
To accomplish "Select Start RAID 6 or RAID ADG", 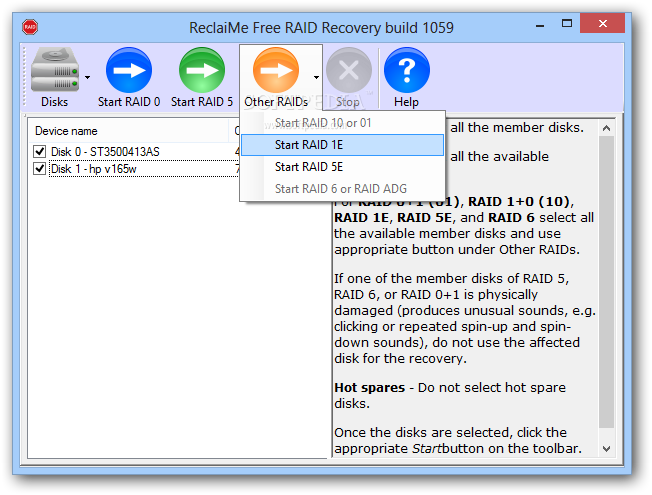I will tap(343, 189).
